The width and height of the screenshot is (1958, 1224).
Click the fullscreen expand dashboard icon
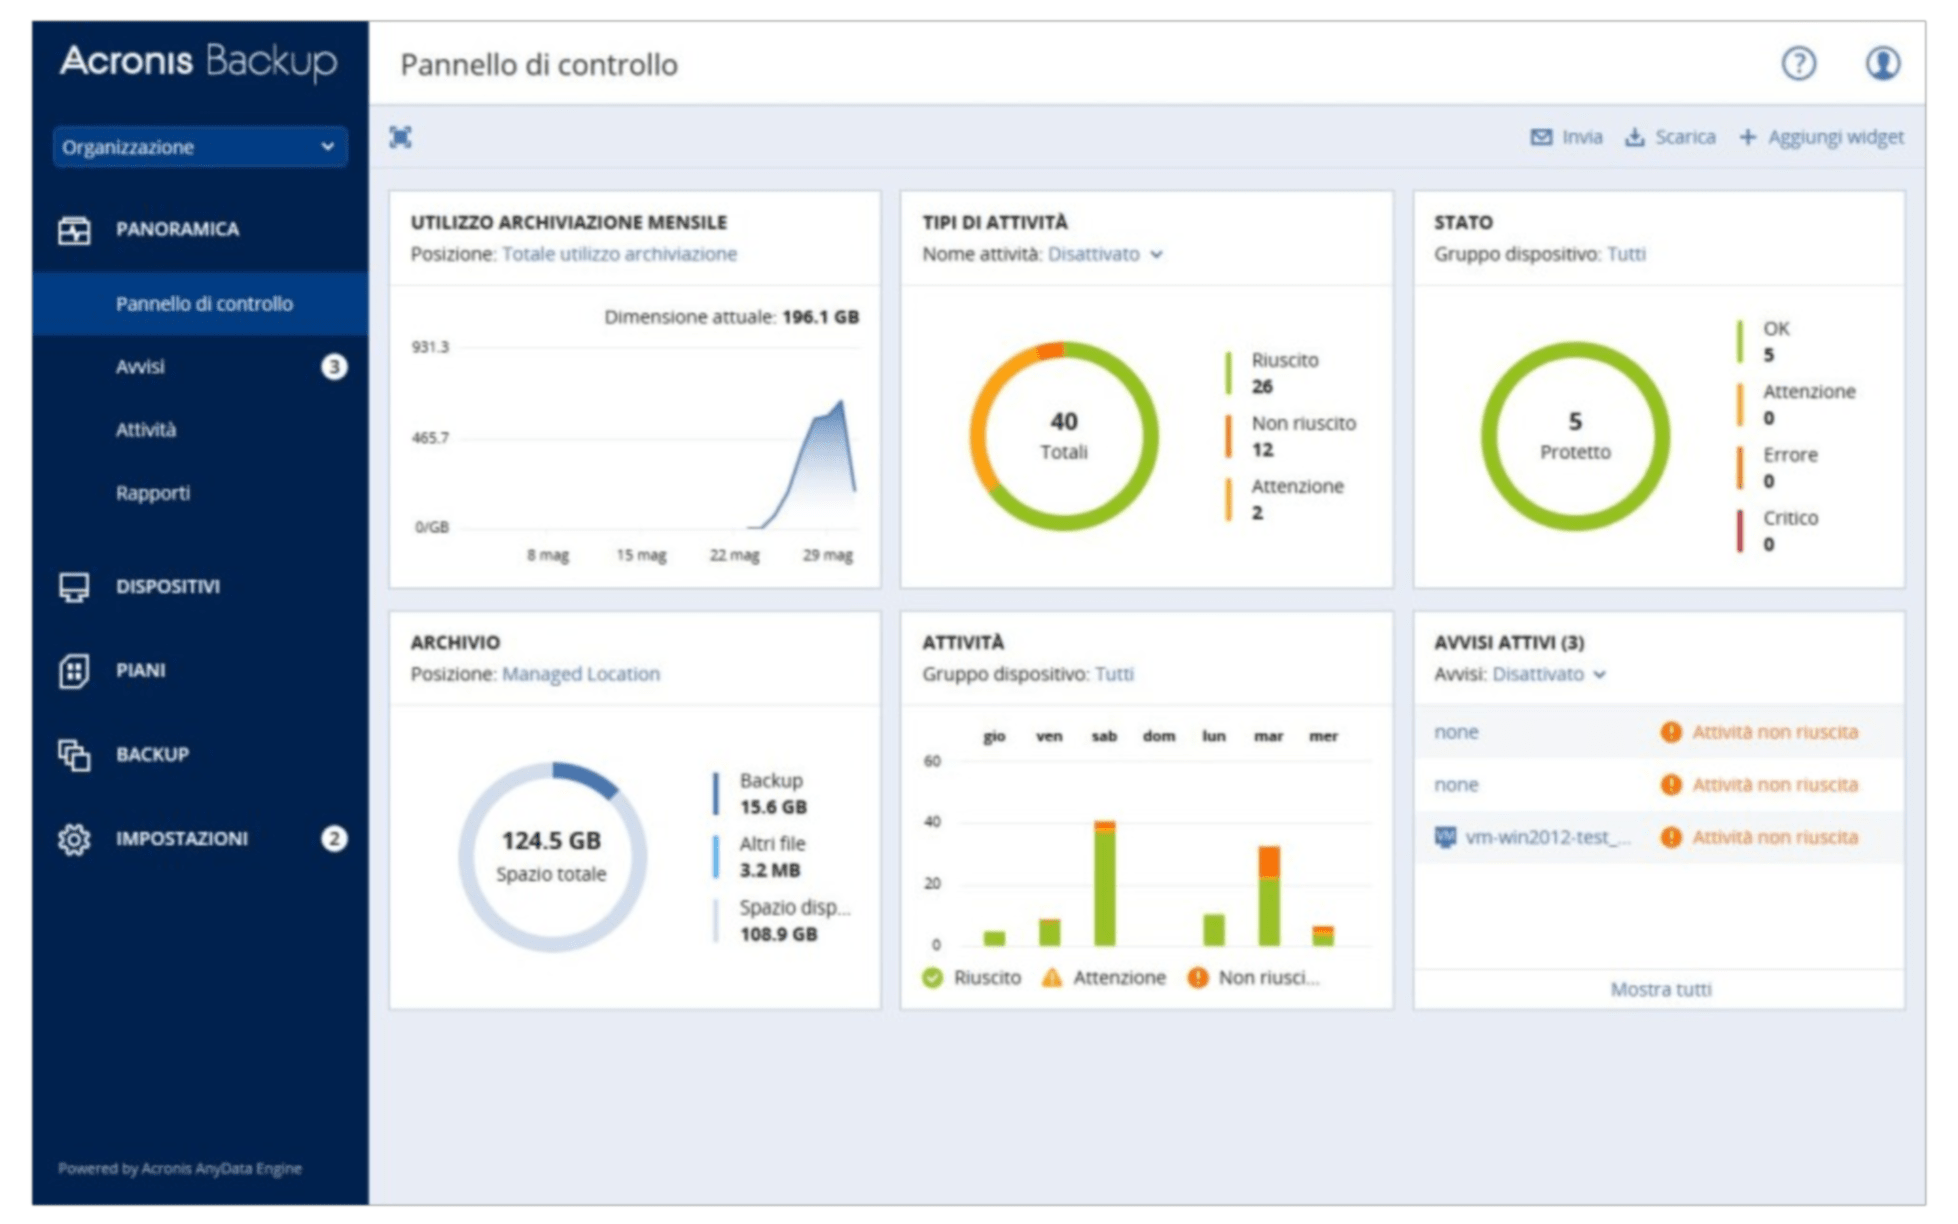(x=400, y=137)
